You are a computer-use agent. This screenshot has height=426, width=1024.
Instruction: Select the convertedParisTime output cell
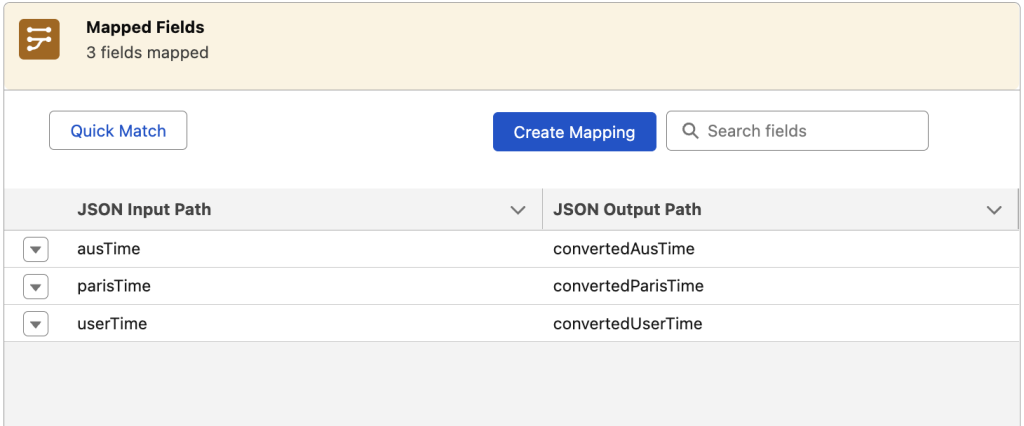coord(628,286)
